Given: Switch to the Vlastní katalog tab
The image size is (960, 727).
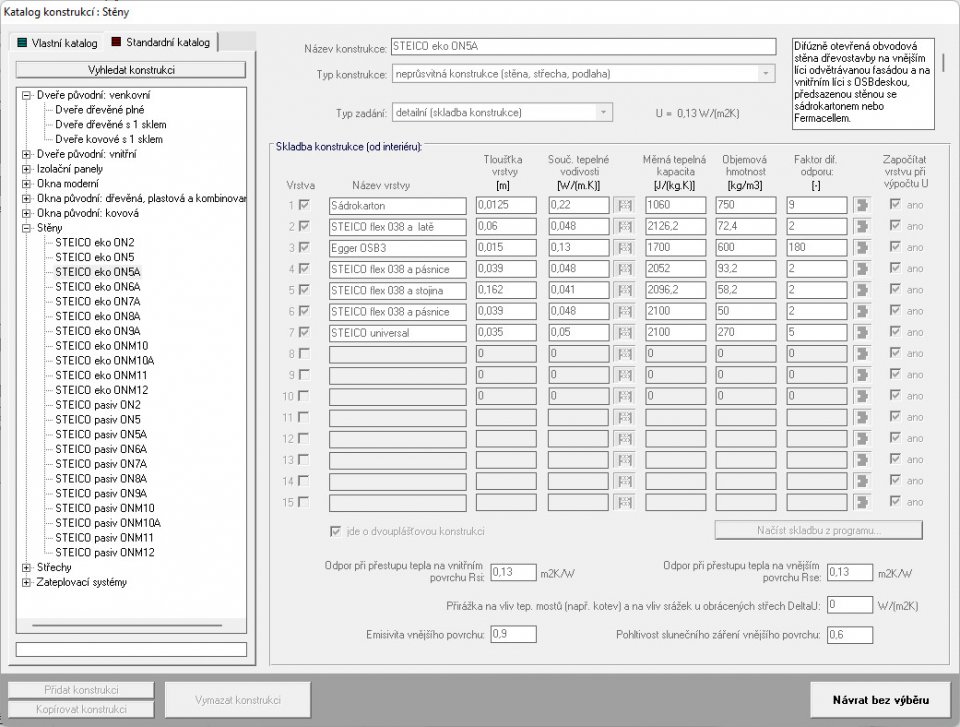Looking at the screenshot, I should pyautogui.click(x=58, y=43).
